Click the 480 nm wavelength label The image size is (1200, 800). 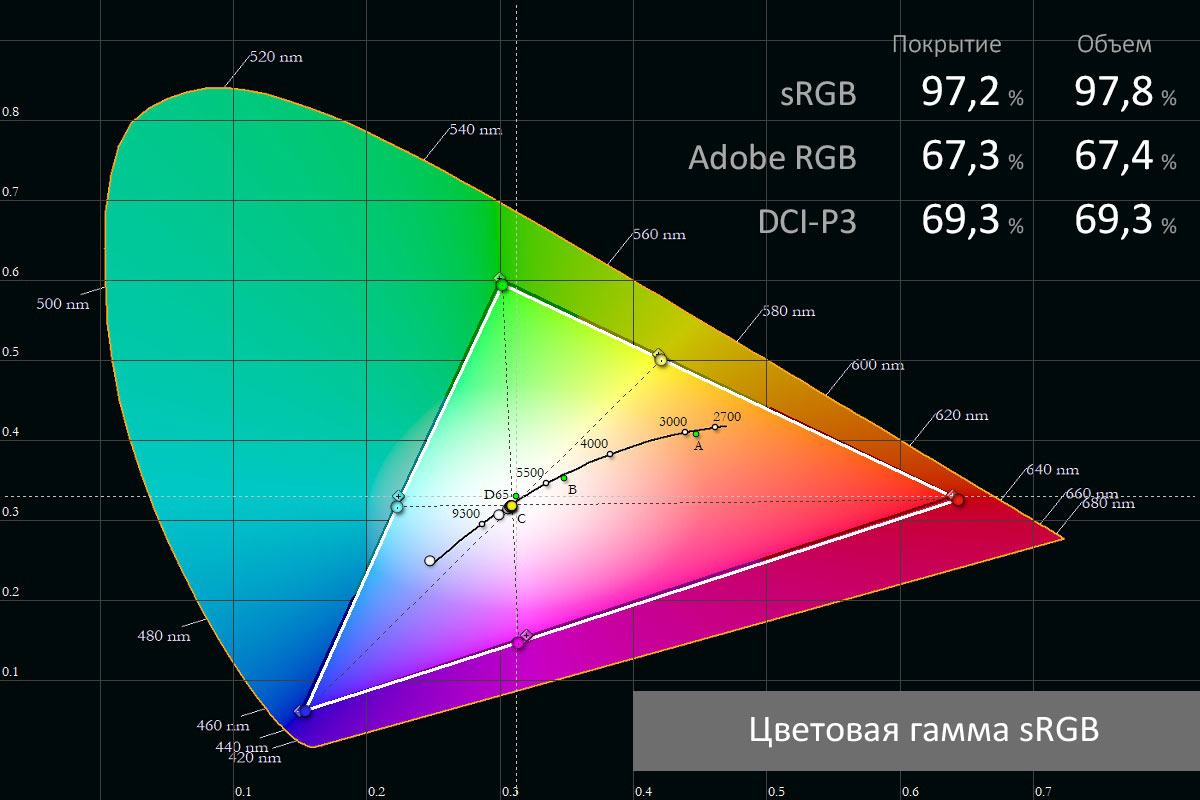tap(163, 636)
